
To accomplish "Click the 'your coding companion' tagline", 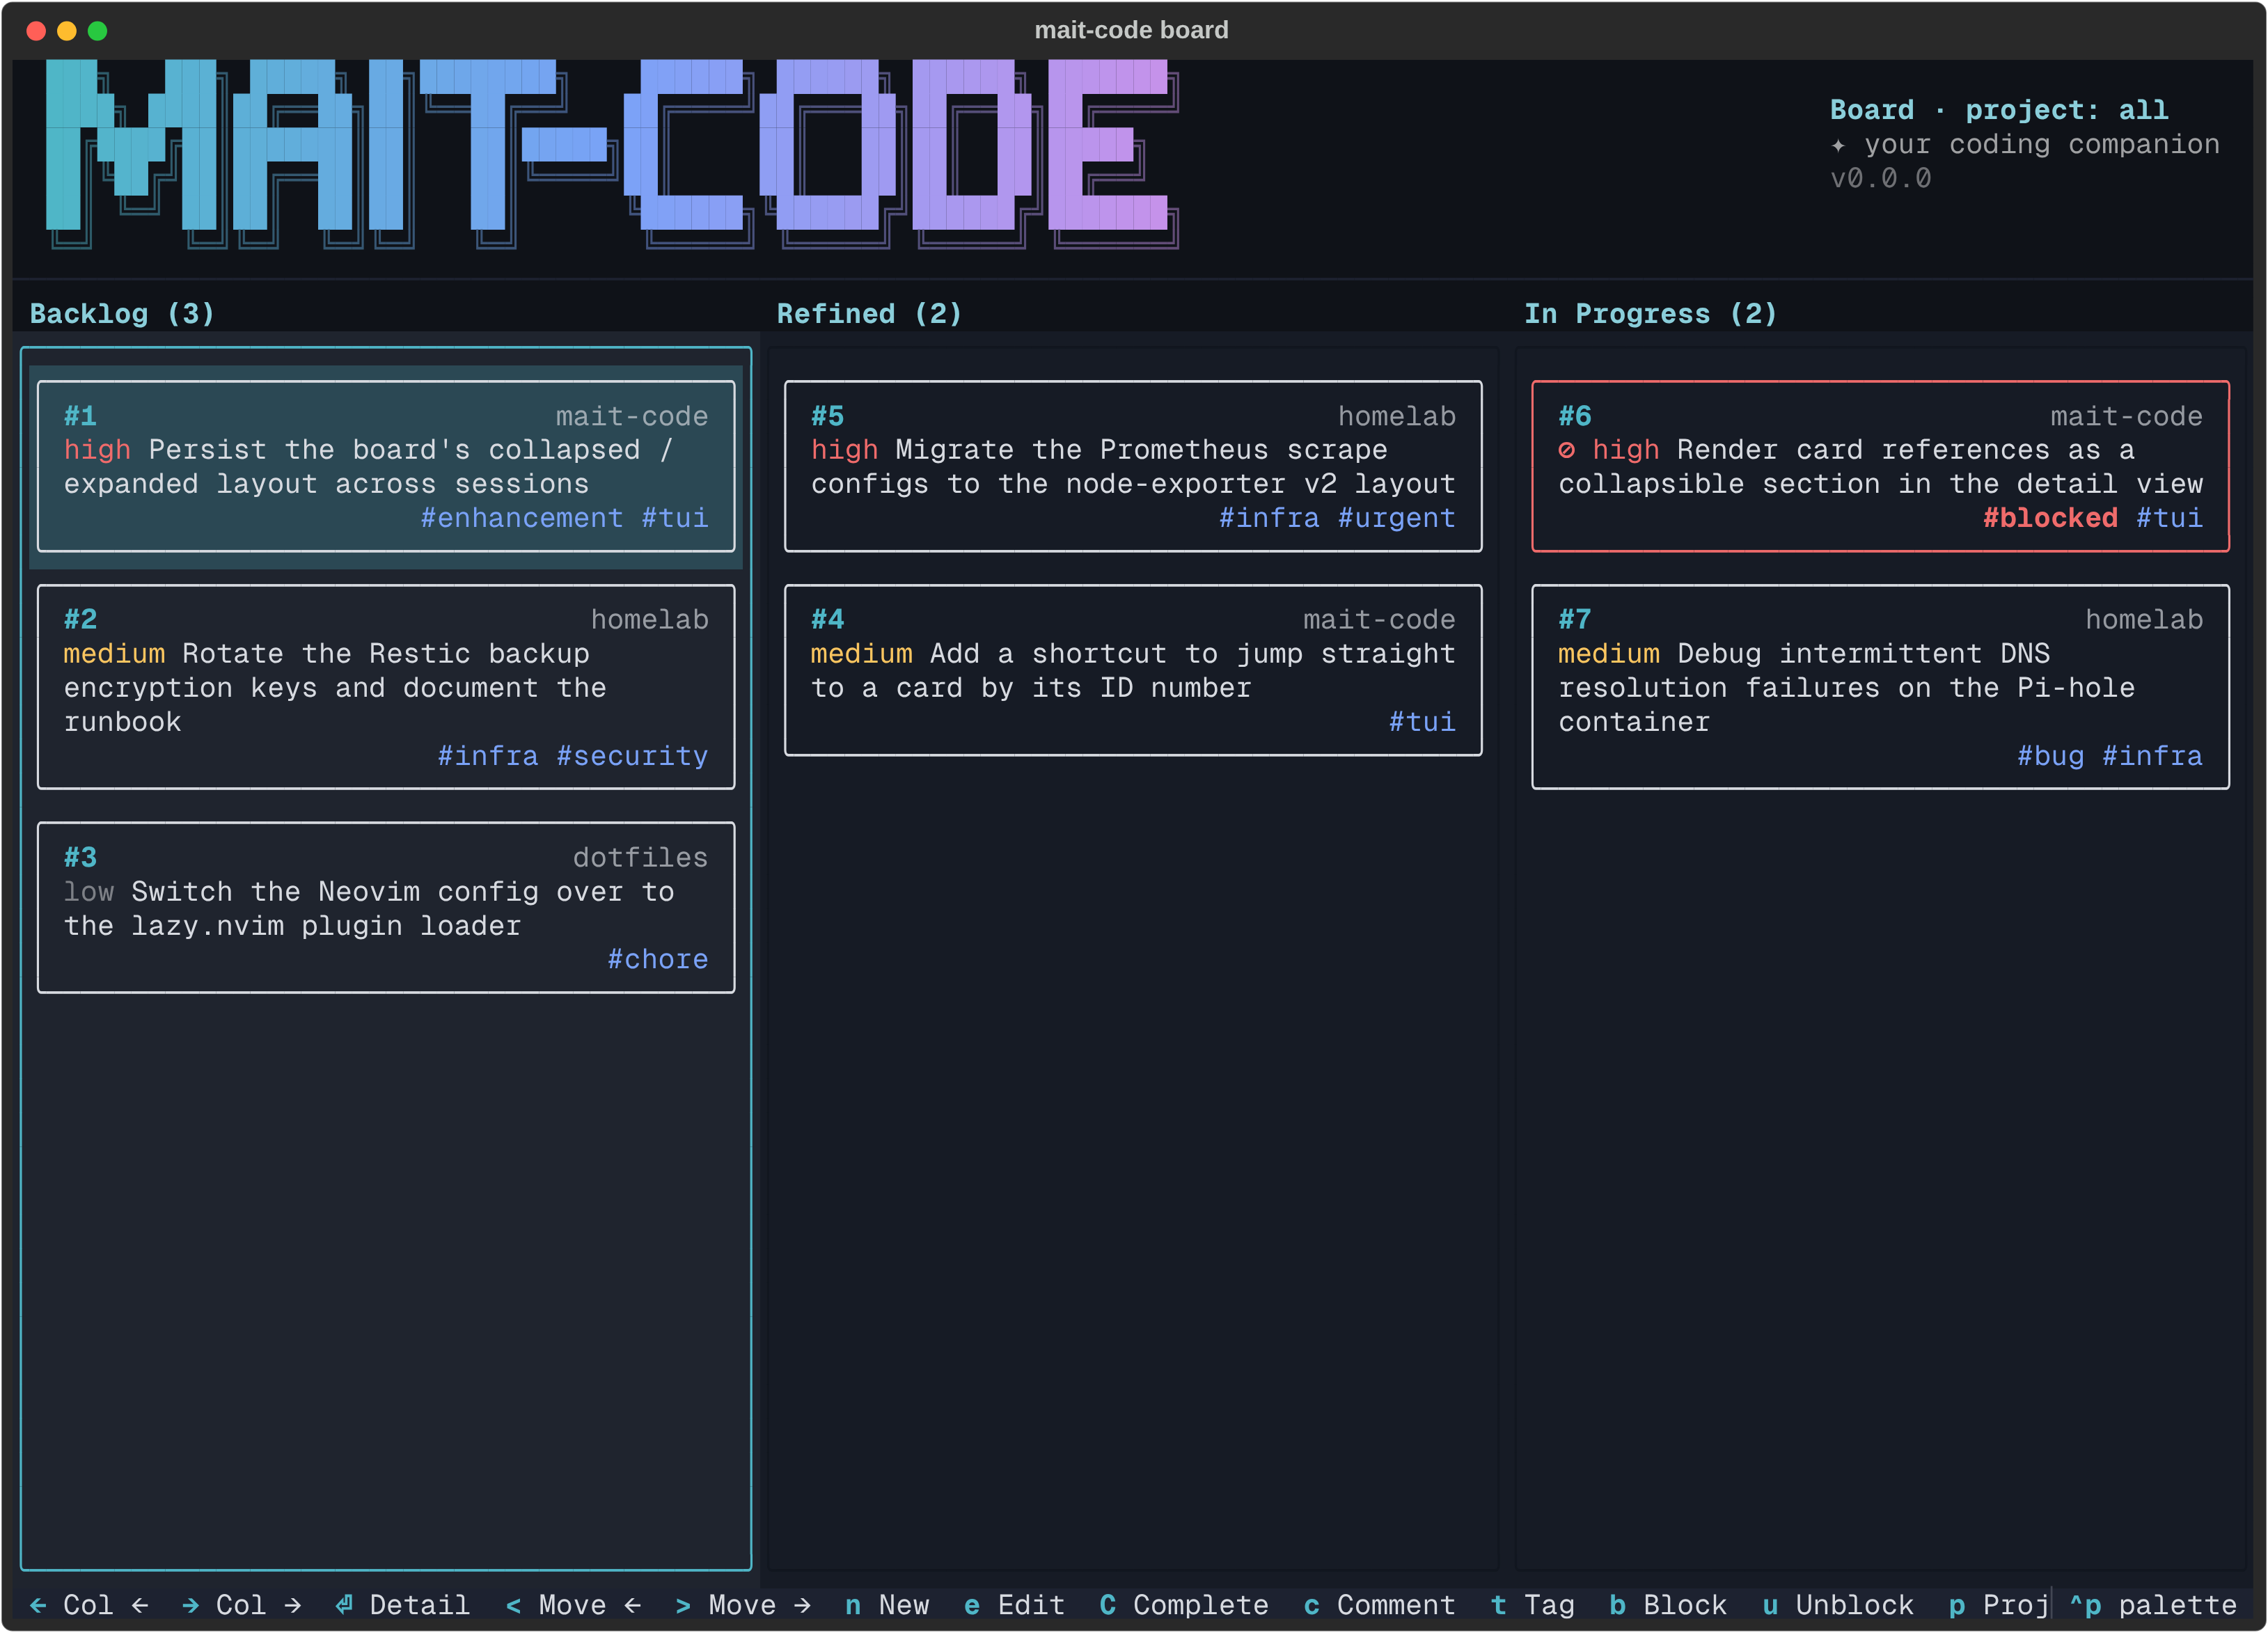I will point(2041,144).
